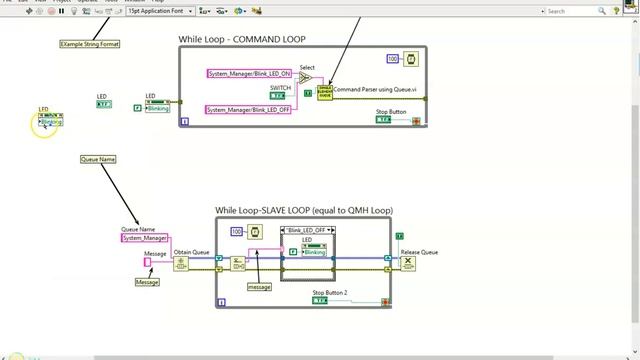Click Run Continuously in the toolbar
The height and width of the screenshot is (360, 640).
pyautogui.click(x=40, y=11)
